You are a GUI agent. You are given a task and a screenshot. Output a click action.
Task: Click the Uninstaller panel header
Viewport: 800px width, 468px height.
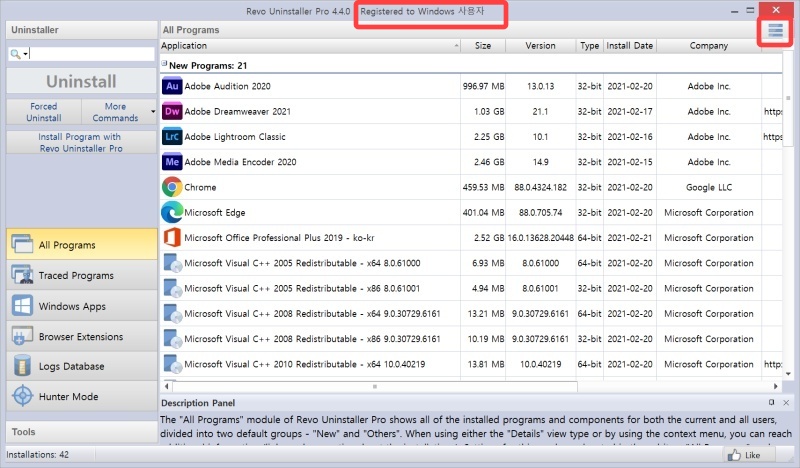point(82,30)
